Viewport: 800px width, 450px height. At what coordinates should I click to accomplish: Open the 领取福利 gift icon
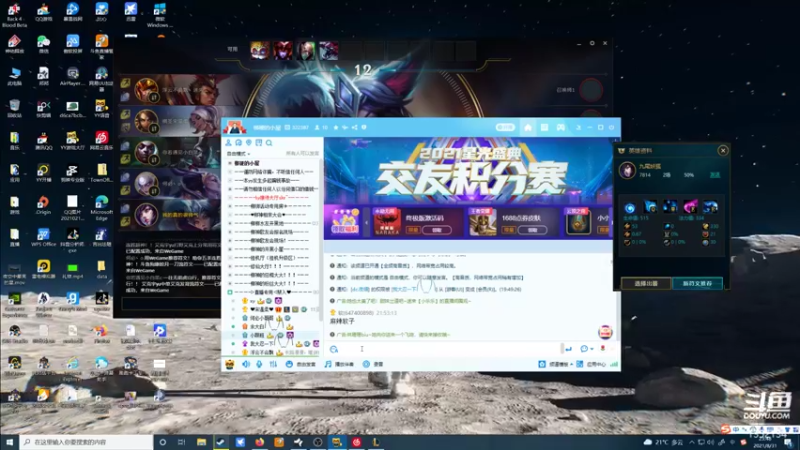345,222
